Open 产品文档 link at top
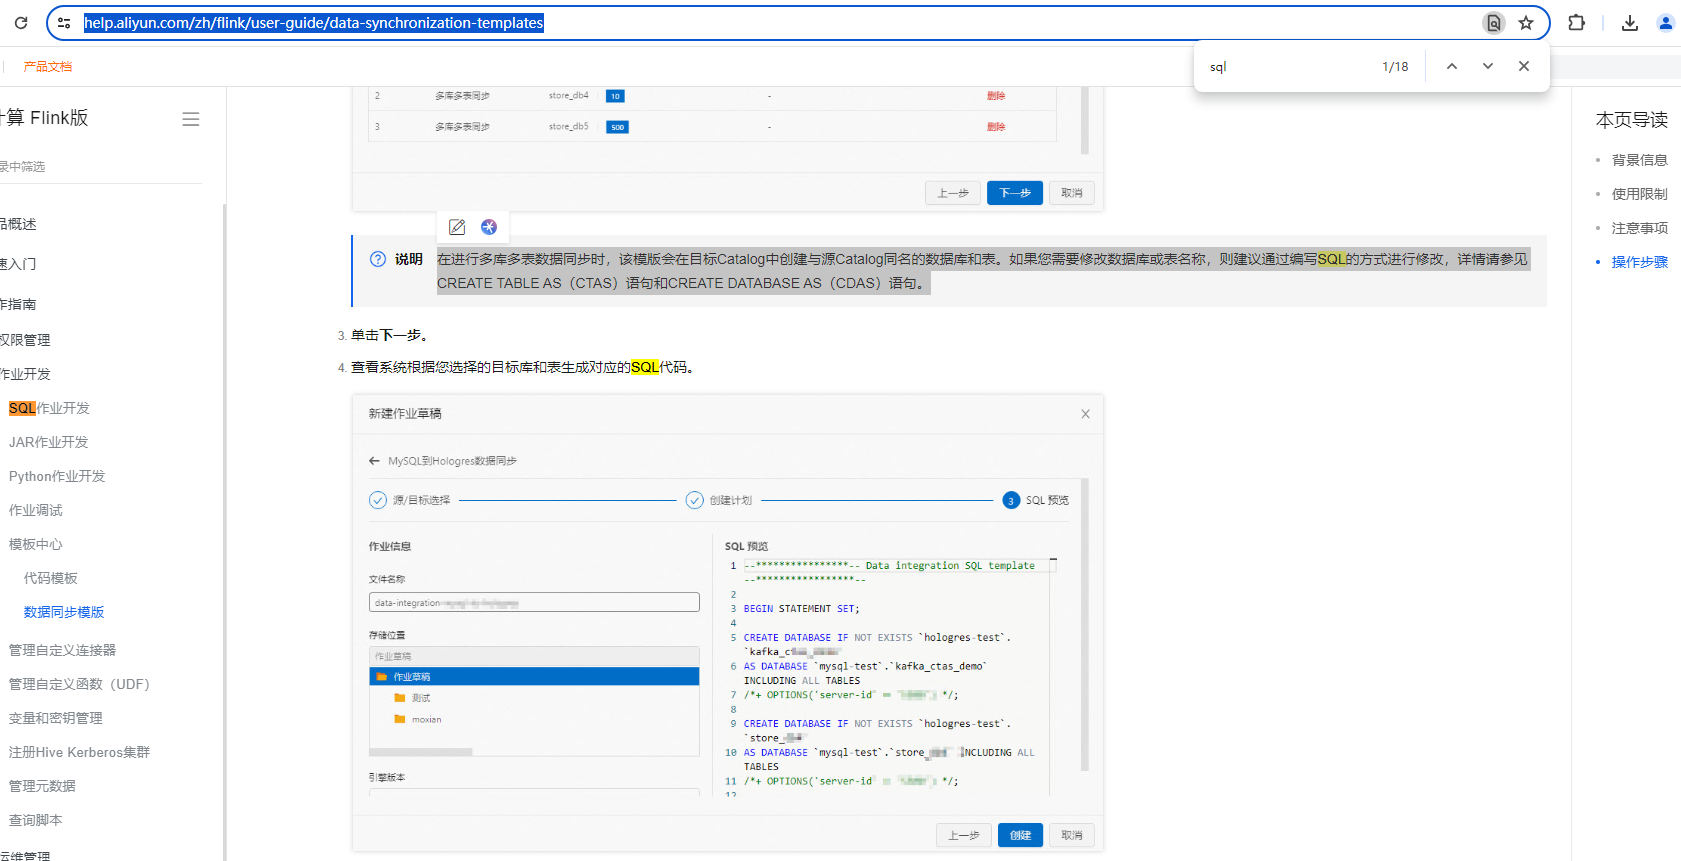1681x861 pixels. (47, 66)
